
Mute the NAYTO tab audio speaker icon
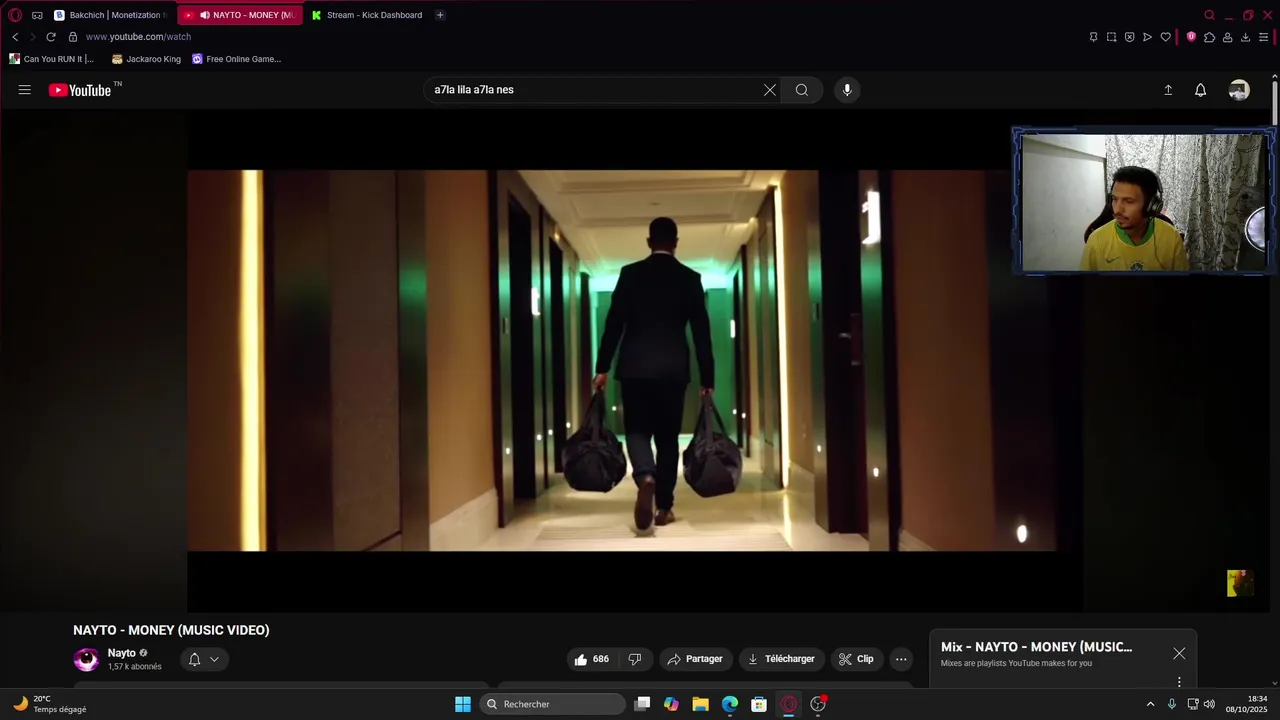(204, 15)
